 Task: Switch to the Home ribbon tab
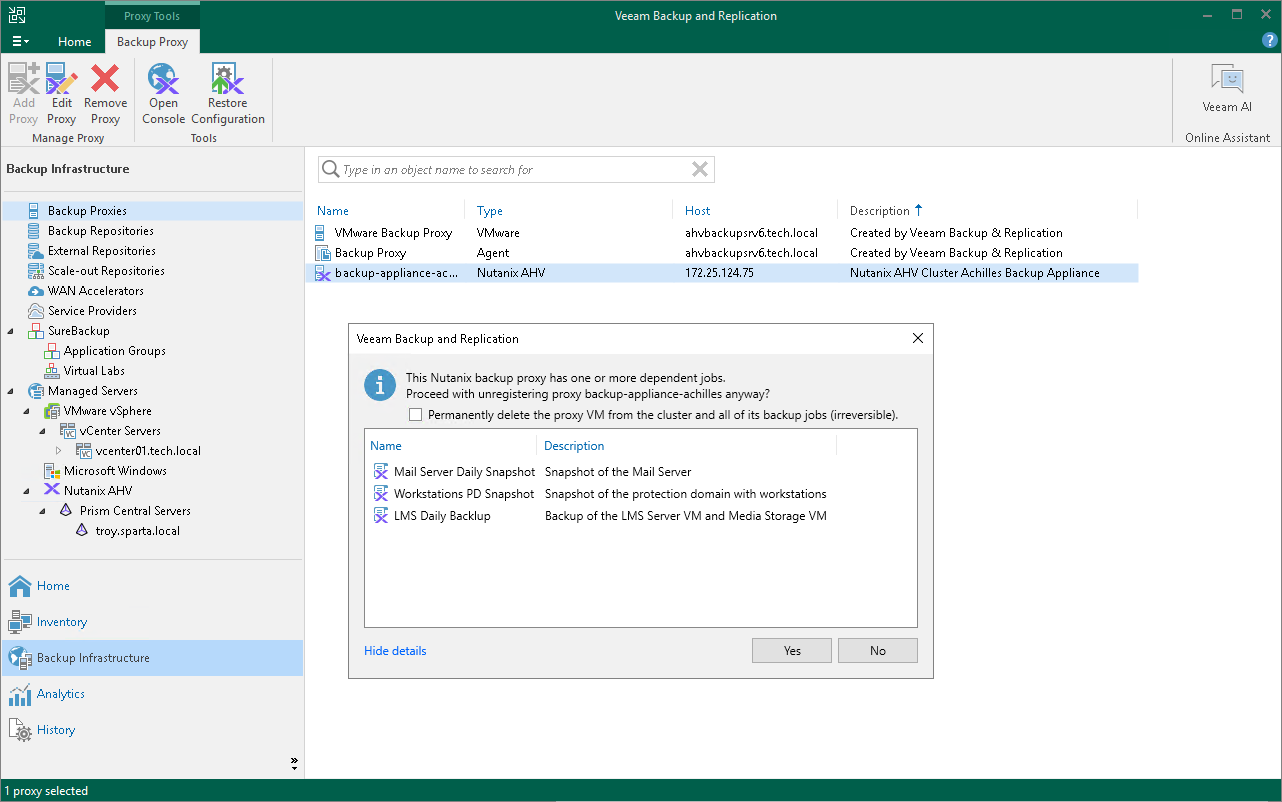tap(74, 42)
